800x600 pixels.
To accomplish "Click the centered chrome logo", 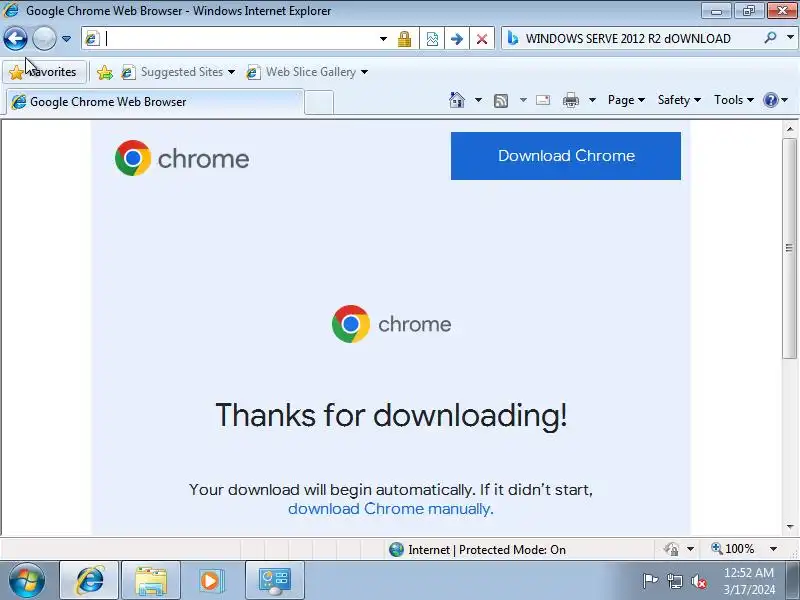I will tap(391, 324).
